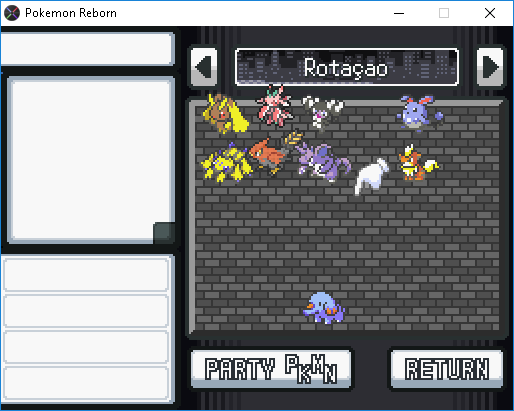Select the yellow and purple spider Pokemon

tap(227, 163)
